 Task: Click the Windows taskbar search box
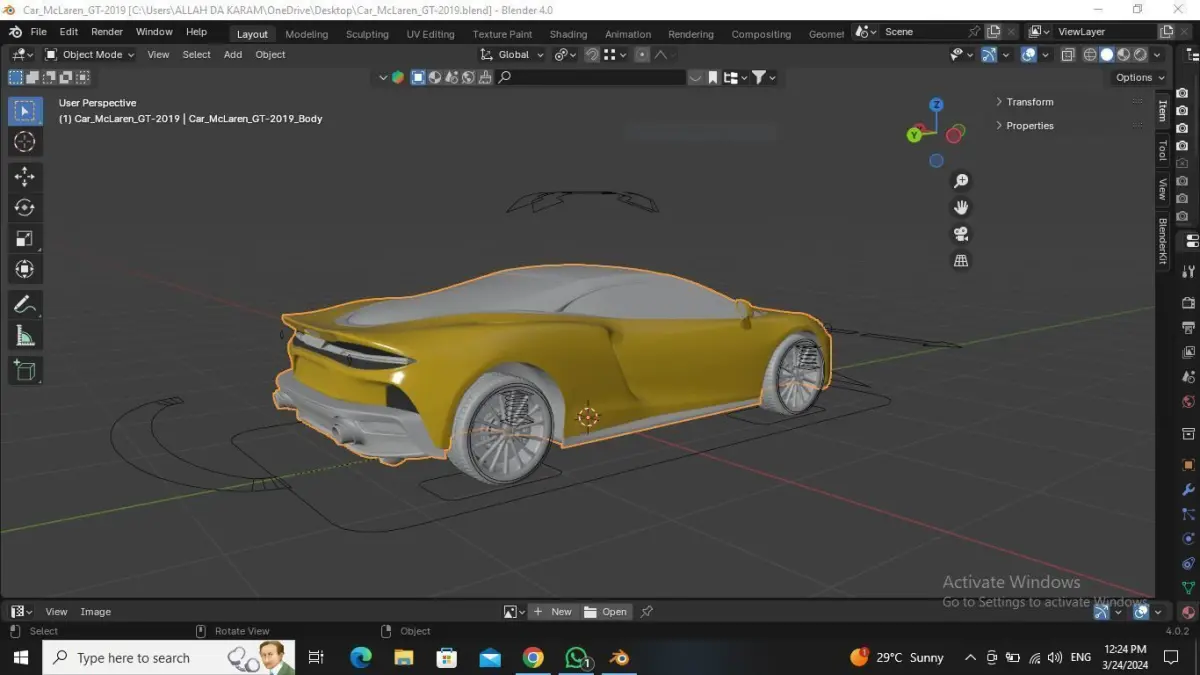[x=168, y=657]
